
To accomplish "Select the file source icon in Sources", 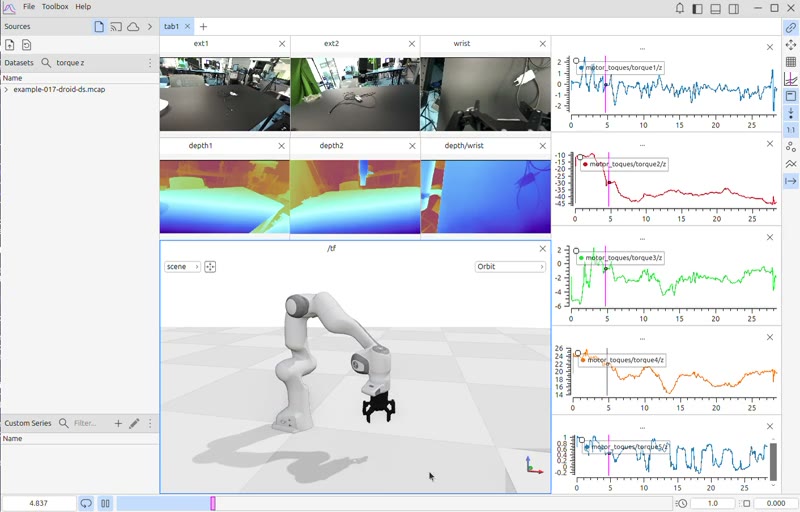I will point(99,27).
